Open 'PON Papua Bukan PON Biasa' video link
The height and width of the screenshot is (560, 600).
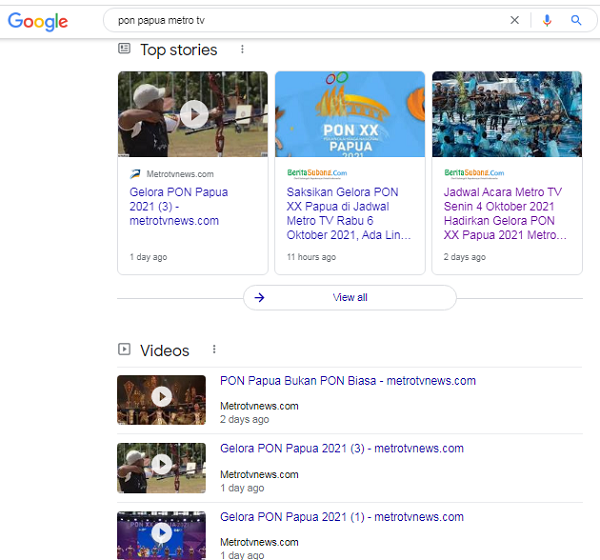click(347, 381)
